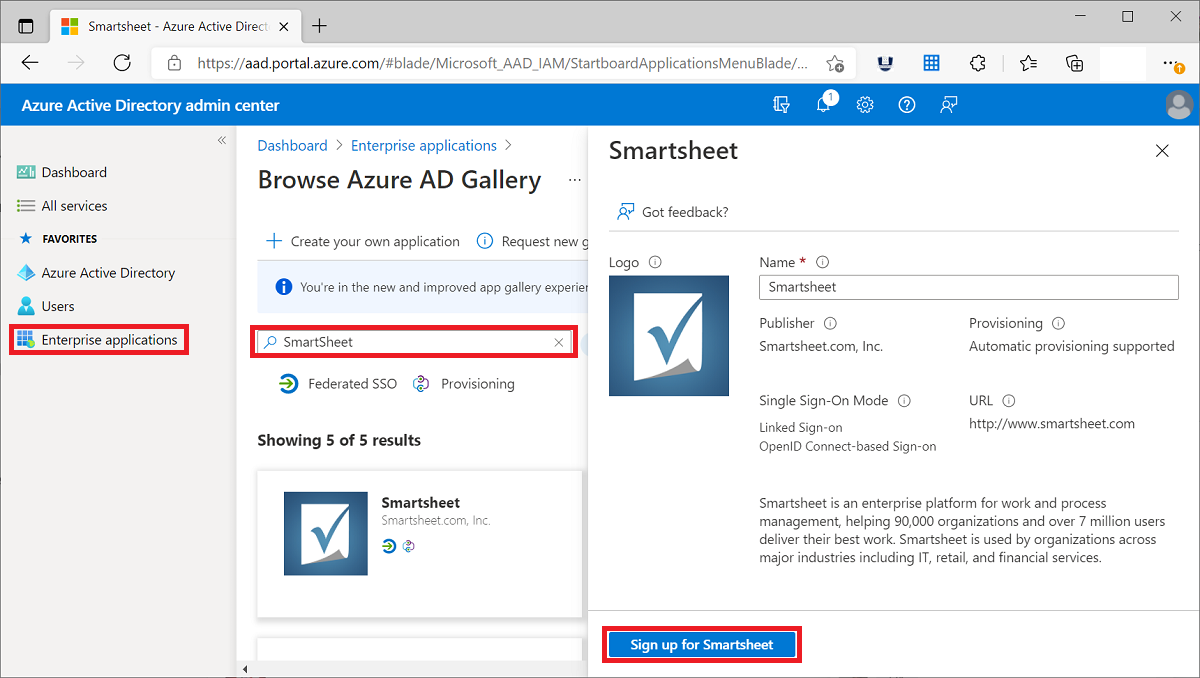Refresh the current page

click(122, 63)
